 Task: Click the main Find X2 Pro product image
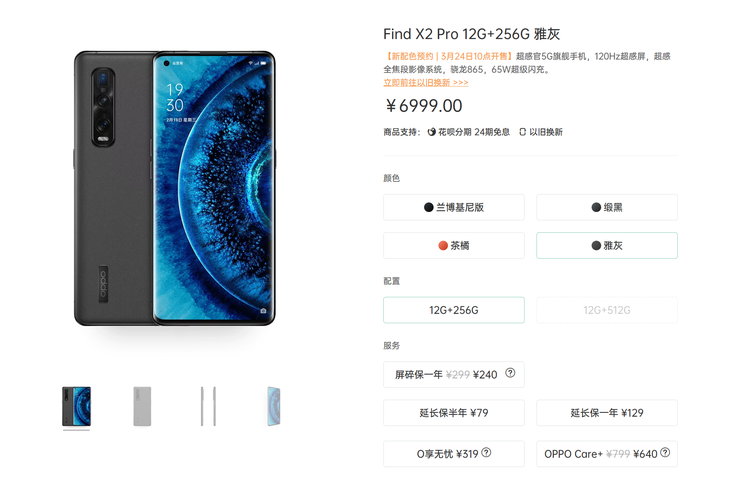coord(175,188)
